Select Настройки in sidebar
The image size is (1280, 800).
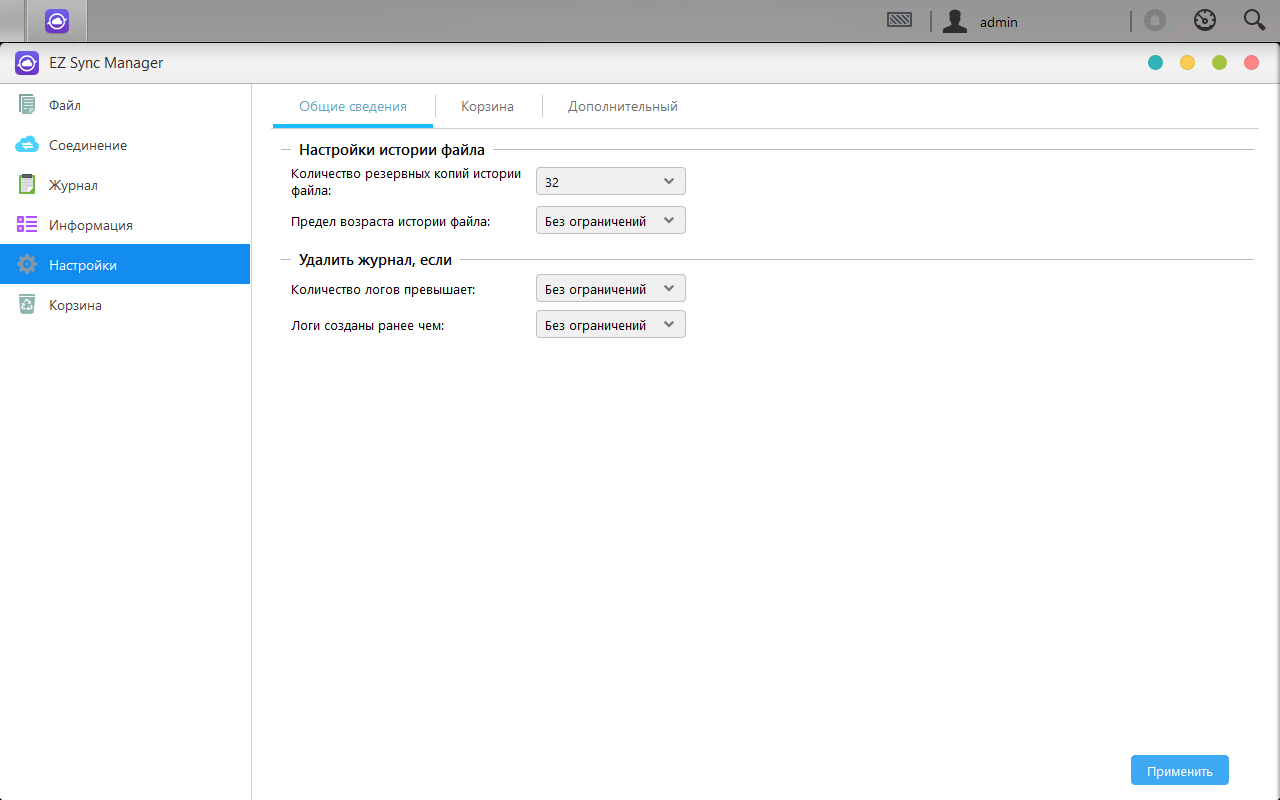pyautogui.click(x=125, y=264)
